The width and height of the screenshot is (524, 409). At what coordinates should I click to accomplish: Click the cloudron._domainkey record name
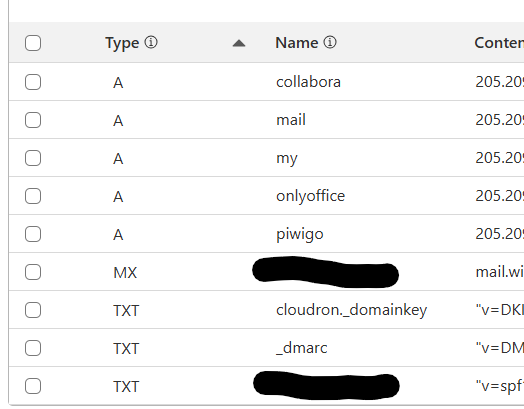pos(352,310)
